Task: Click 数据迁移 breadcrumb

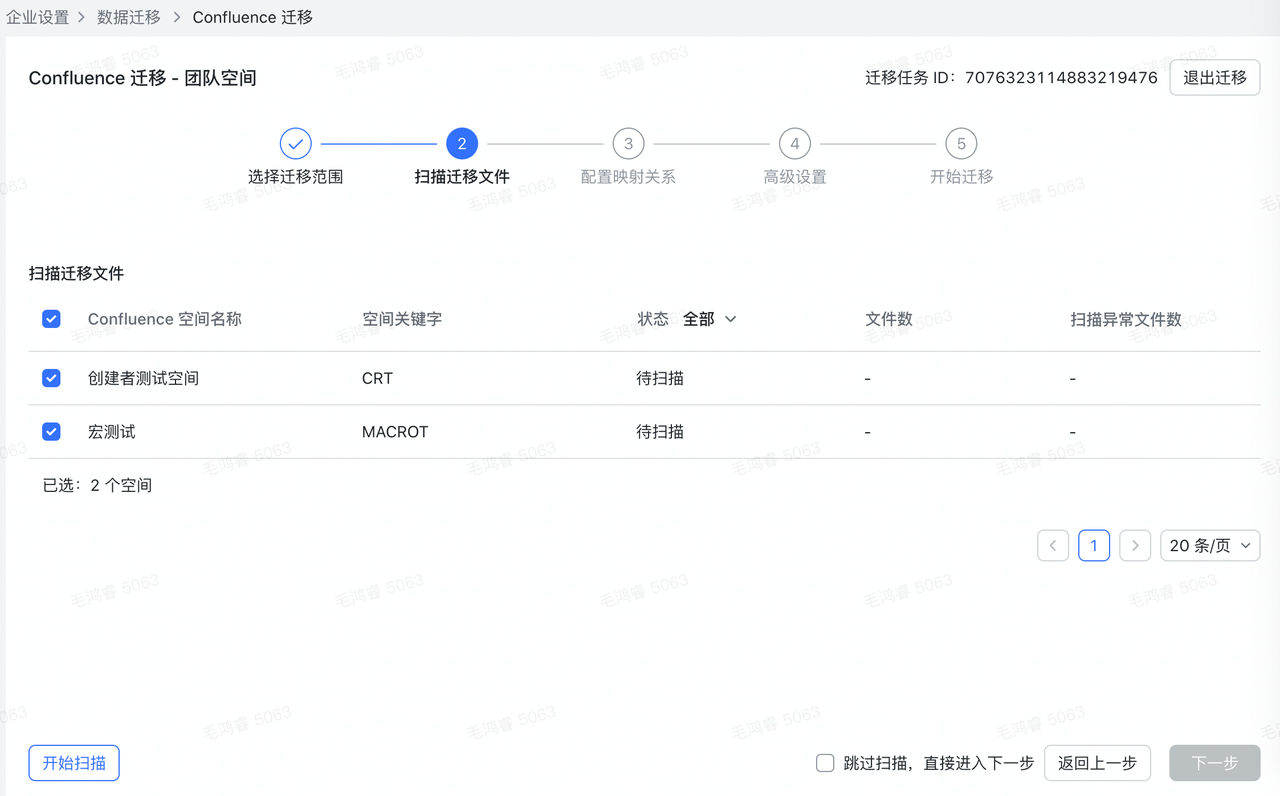Action: (129, 17)
